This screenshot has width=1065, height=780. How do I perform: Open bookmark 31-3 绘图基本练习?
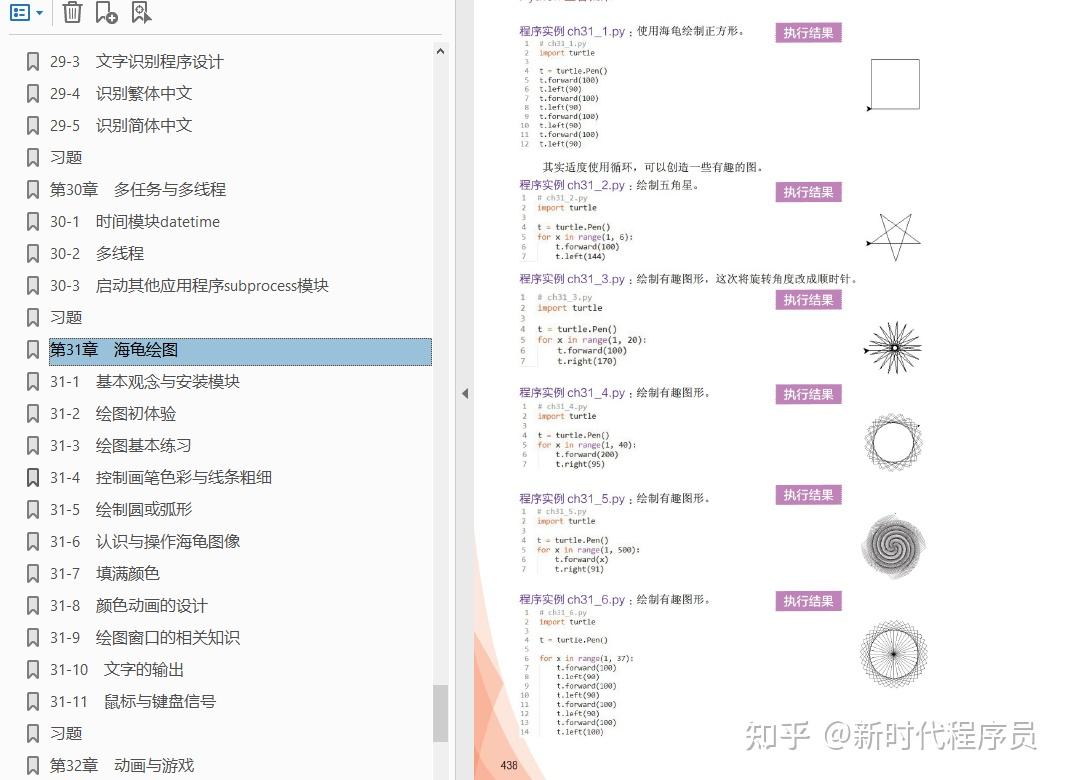click(120, 446)
